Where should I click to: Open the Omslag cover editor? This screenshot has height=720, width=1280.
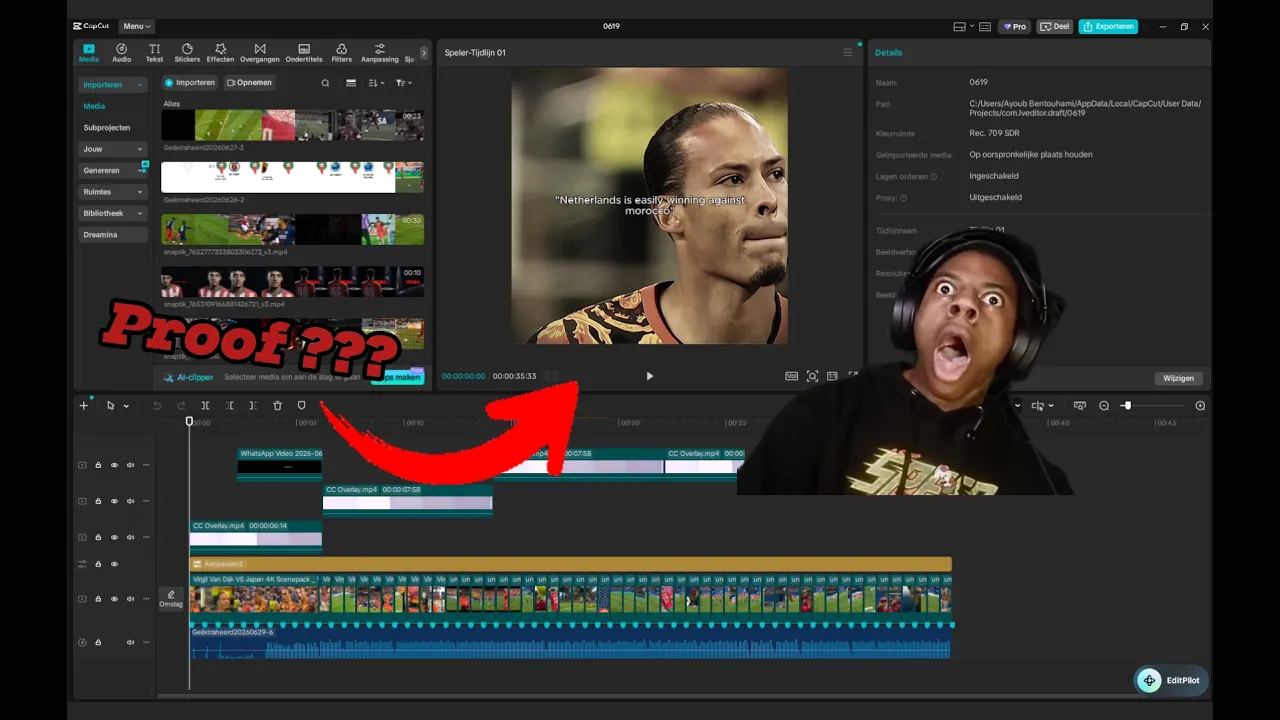[x=171, y=599]
